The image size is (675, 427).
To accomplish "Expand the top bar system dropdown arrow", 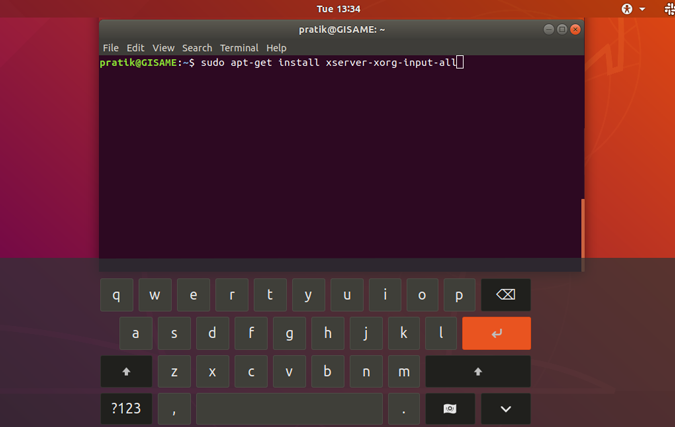I will 642,9.
